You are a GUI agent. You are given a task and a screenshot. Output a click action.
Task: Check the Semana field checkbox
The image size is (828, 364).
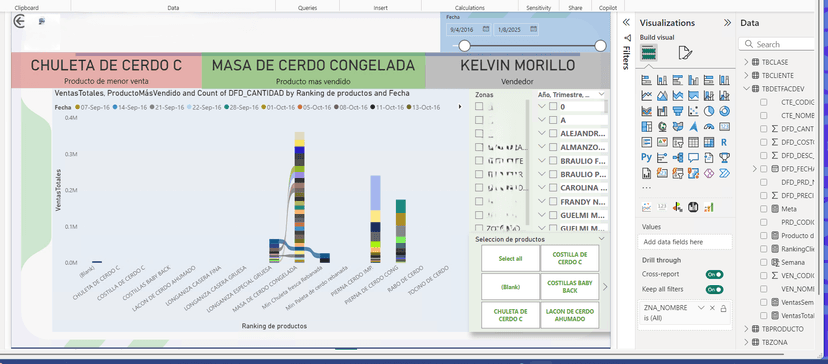[x=764, y=262]
